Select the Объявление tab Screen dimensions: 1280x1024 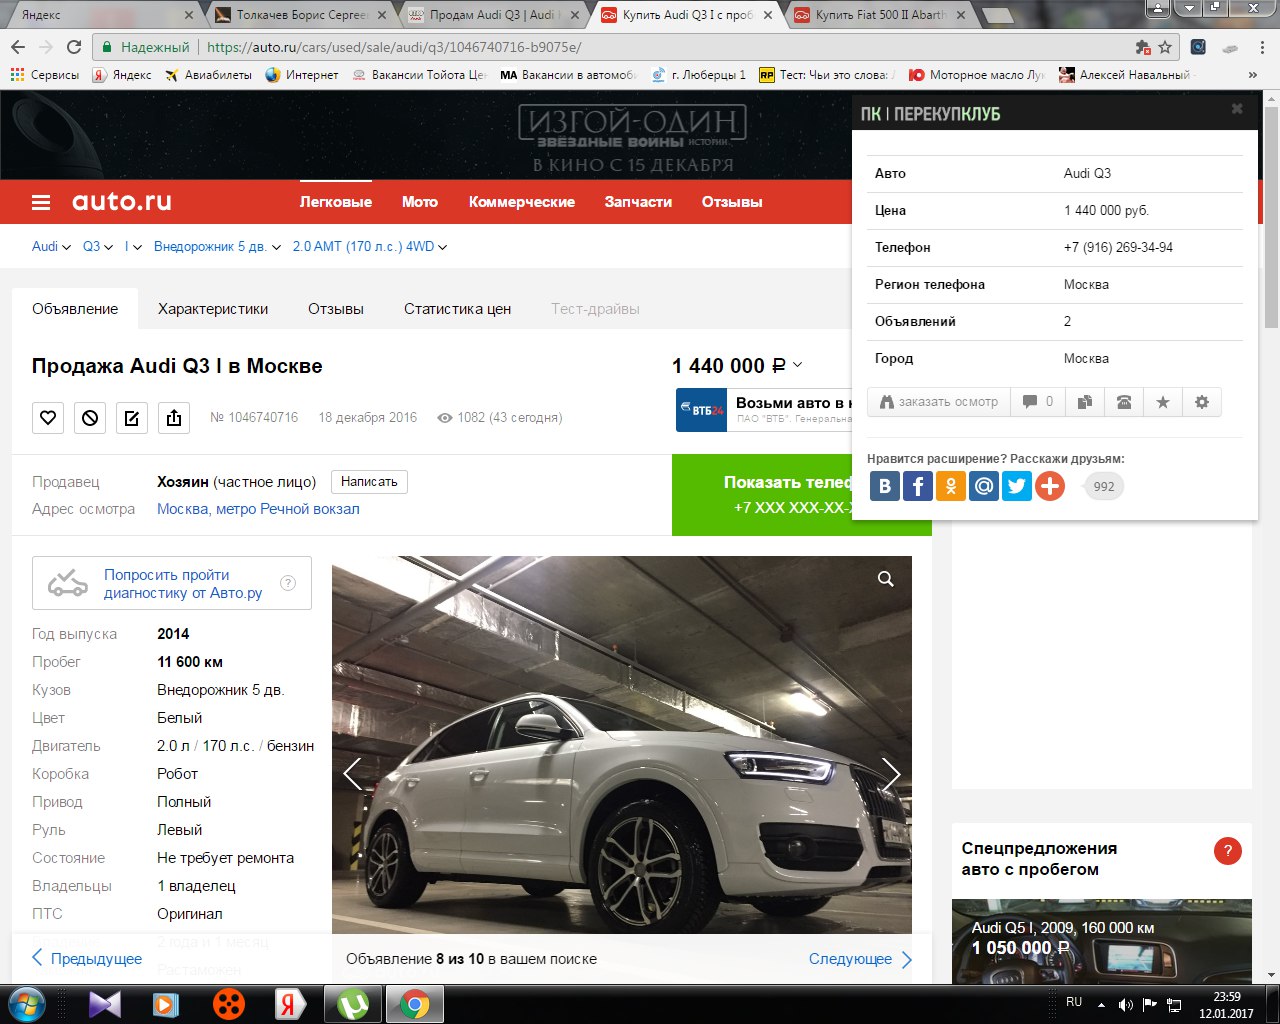[75, 309]
